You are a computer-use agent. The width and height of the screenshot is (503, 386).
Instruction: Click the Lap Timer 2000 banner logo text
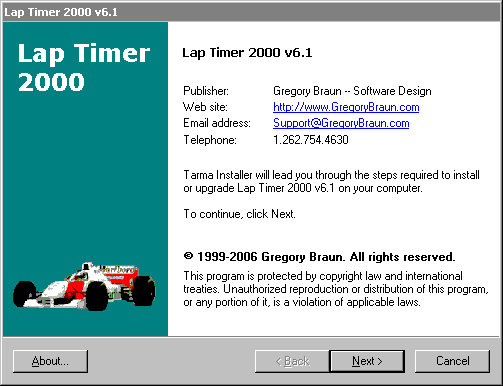(84, 67)
